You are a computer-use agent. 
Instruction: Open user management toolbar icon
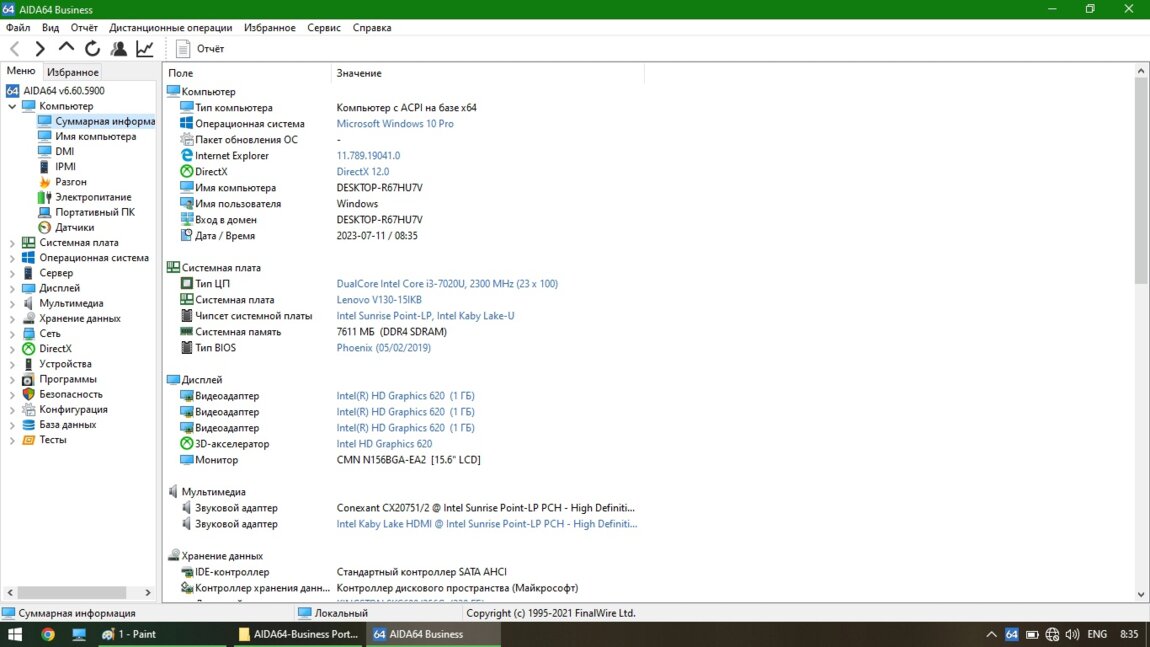(x=119, y=48)
